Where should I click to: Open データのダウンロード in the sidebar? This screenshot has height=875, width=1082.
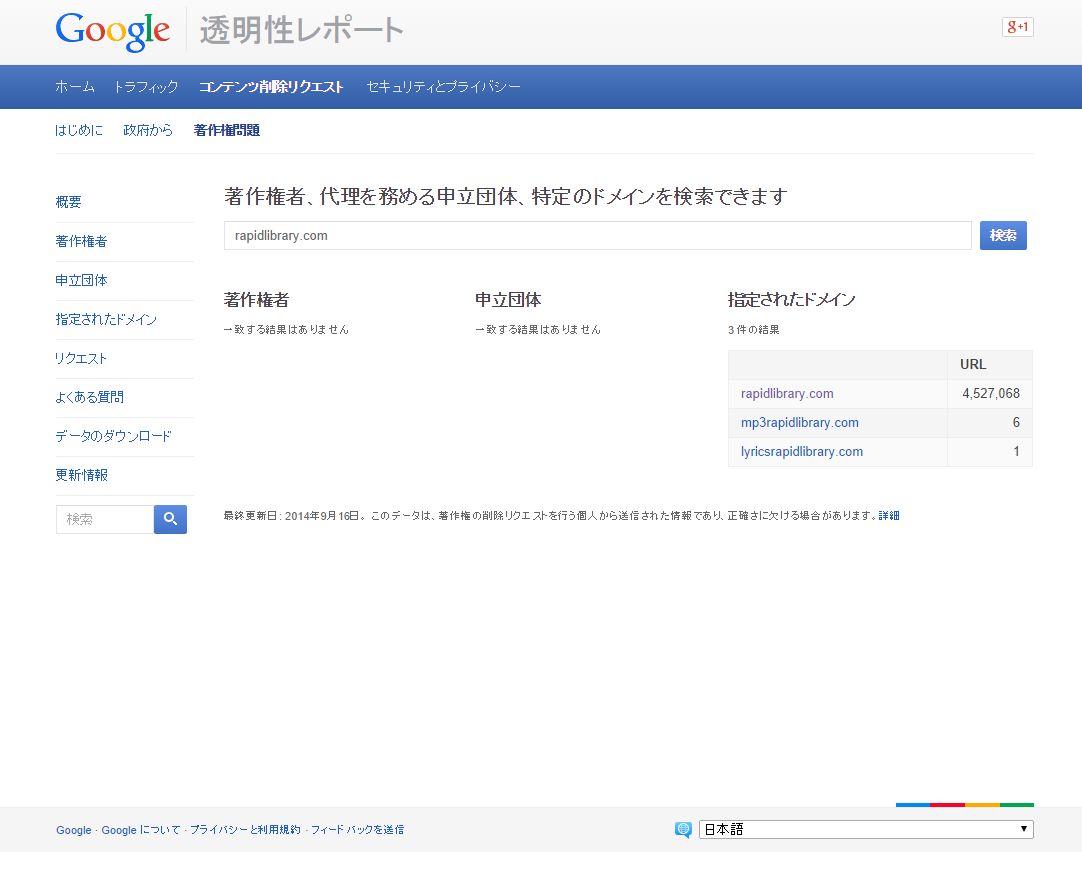coord(113,436)
